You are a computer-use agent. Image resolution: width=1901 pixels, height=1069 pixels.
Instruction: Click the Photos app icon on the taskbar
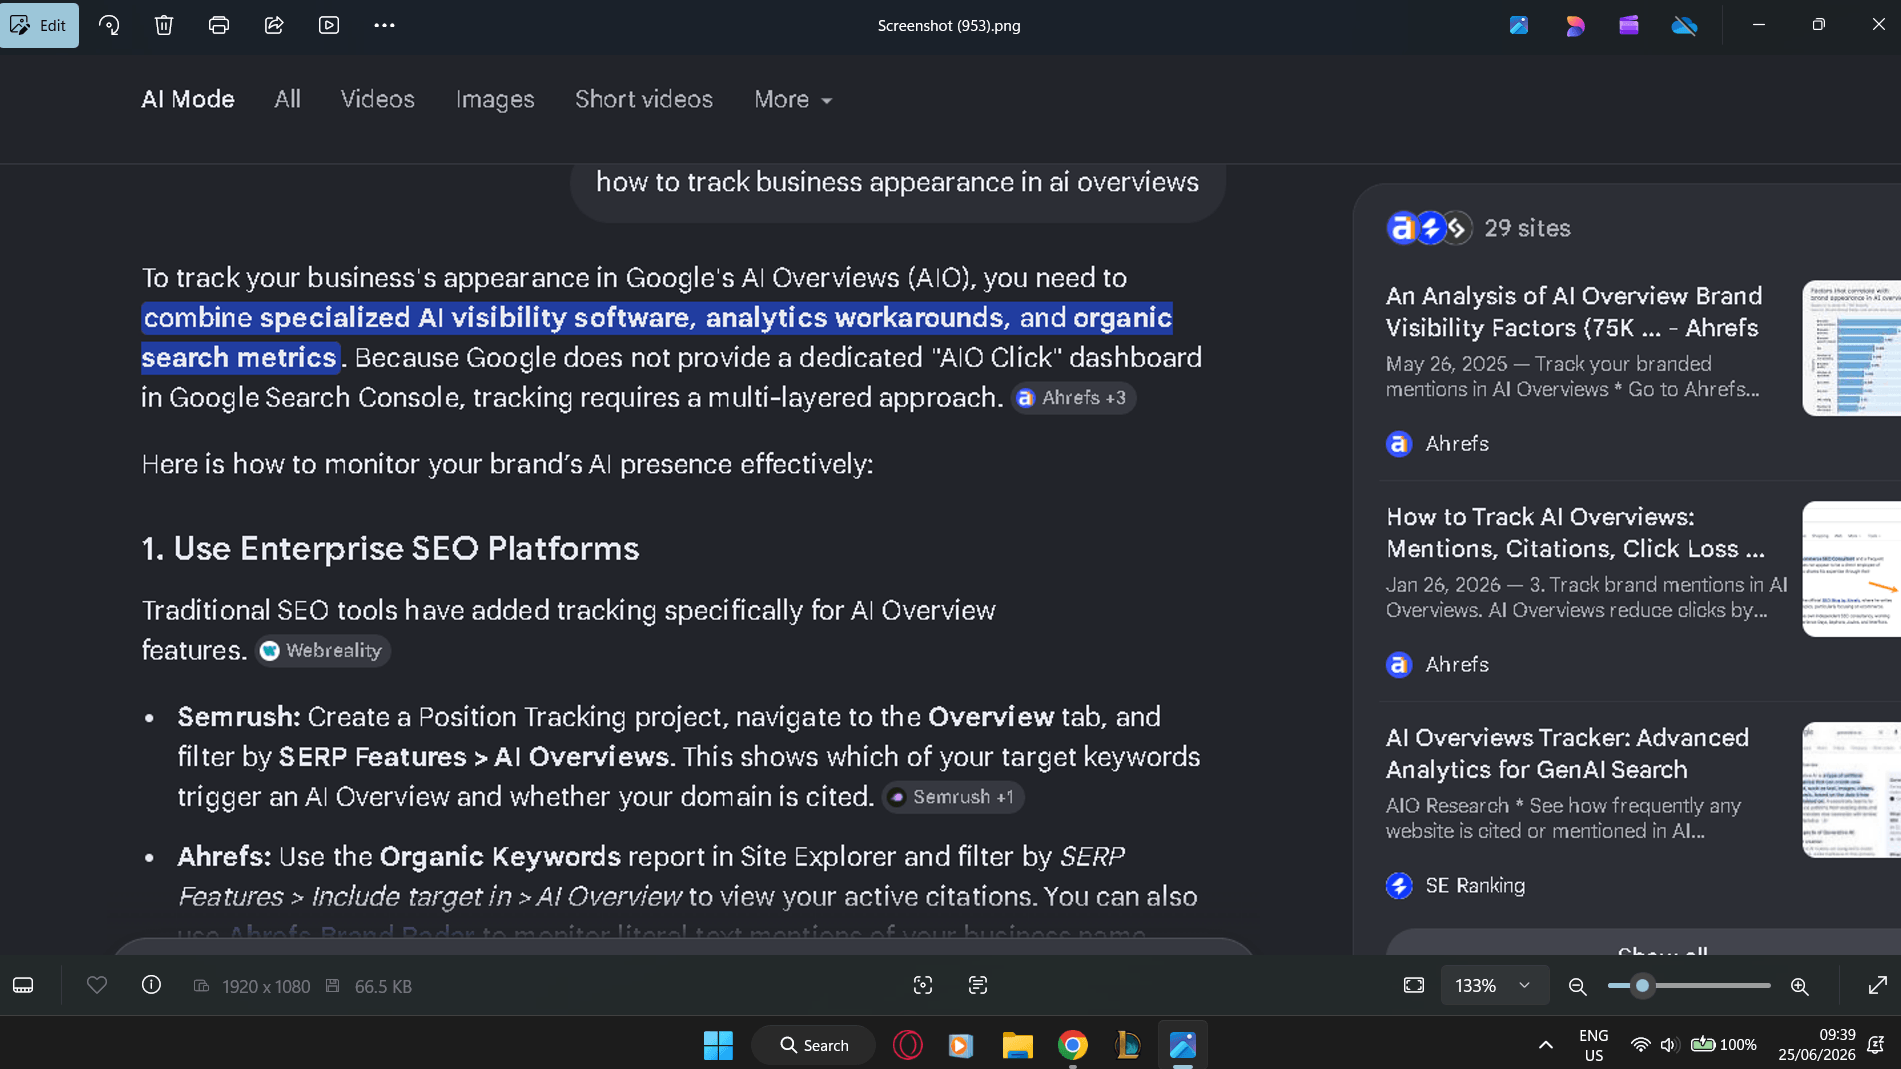[1183, 1045]
